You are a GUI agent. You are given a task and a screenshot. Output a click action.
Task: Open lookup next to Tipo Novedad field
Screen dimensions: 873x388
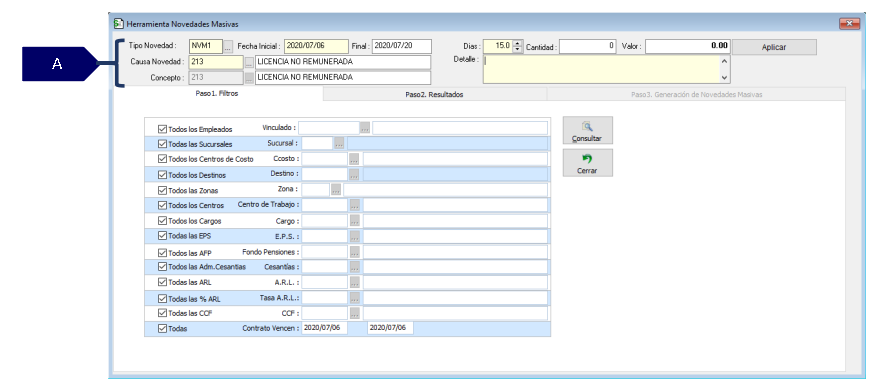coord(228,46)
